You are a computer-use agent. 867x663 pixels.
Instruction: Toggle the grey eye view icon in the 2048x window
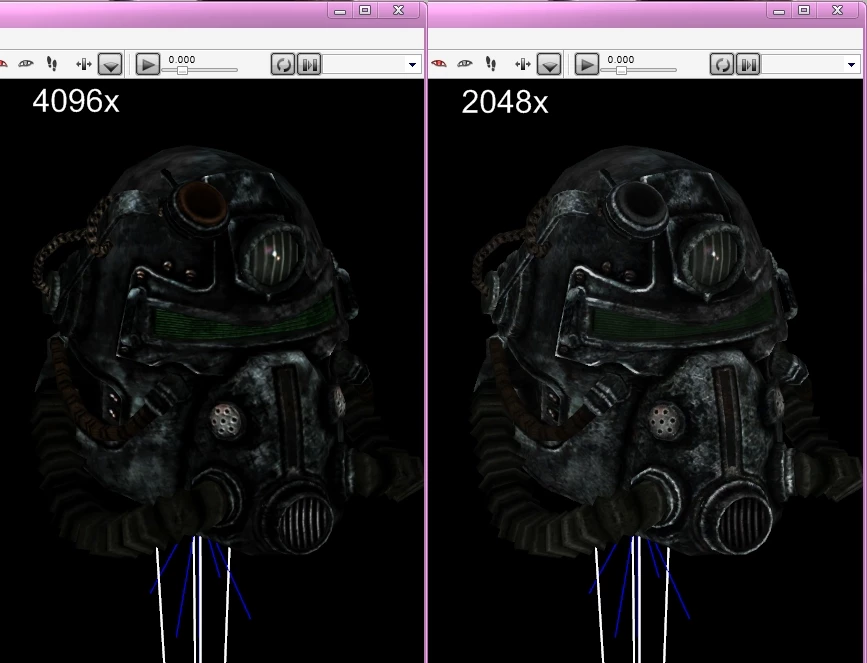click(x=464, y=64)
